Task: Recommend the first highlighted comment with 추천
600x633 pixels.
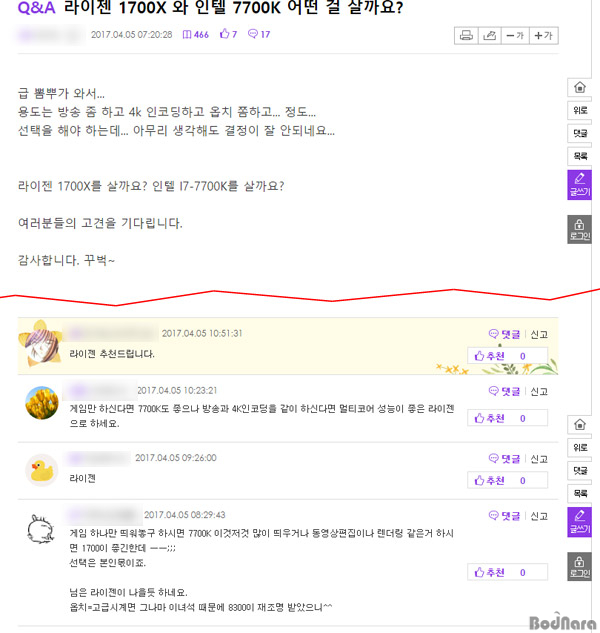Action: [507, 356]
